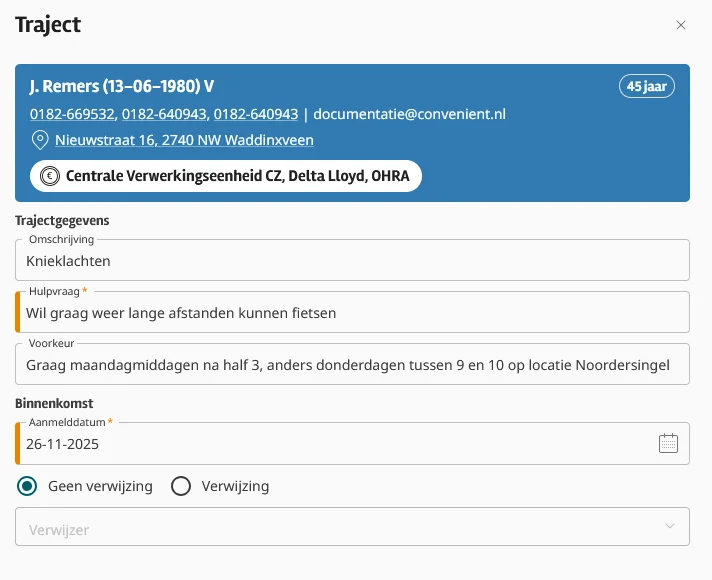Click into the Hulpvraag text field
The image size is (712, 580).
352,313
